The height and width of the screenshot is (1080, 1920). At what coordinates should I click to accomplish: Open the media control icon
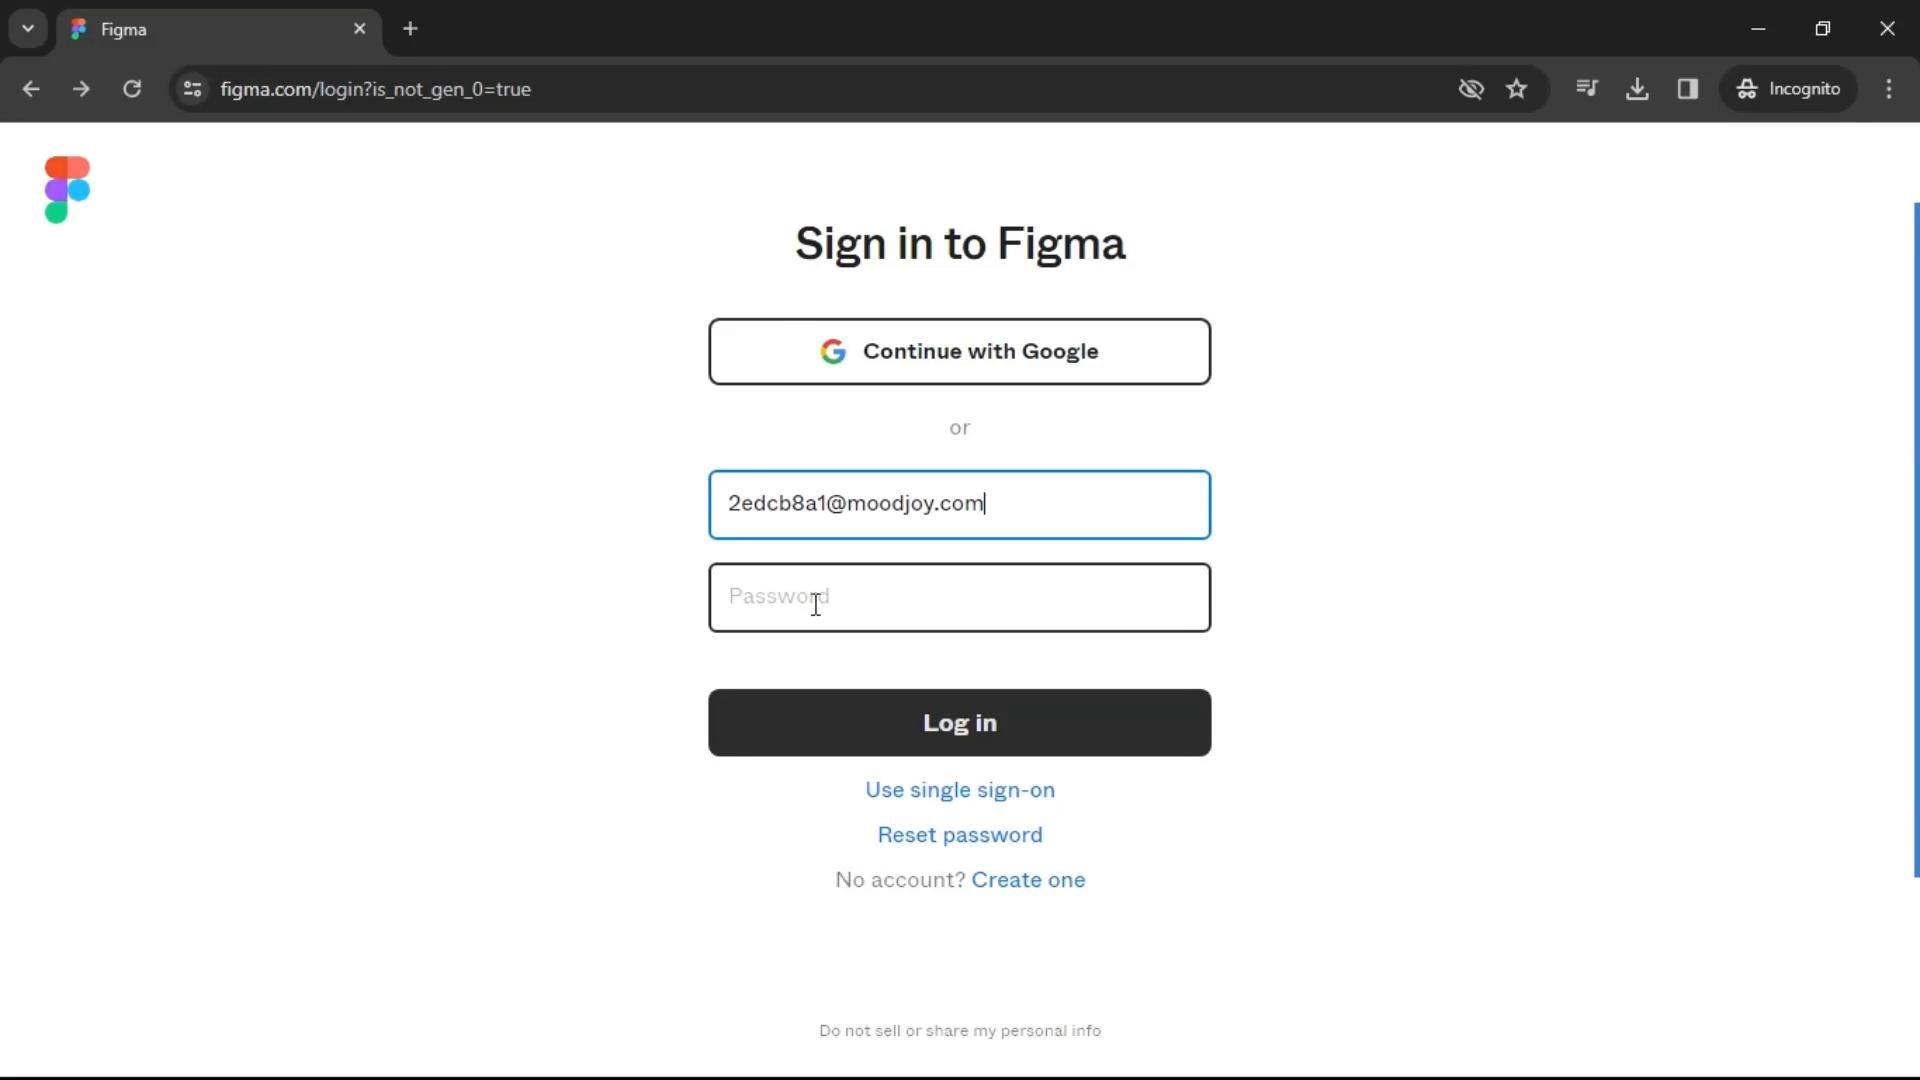click(x=1587, y=89)
